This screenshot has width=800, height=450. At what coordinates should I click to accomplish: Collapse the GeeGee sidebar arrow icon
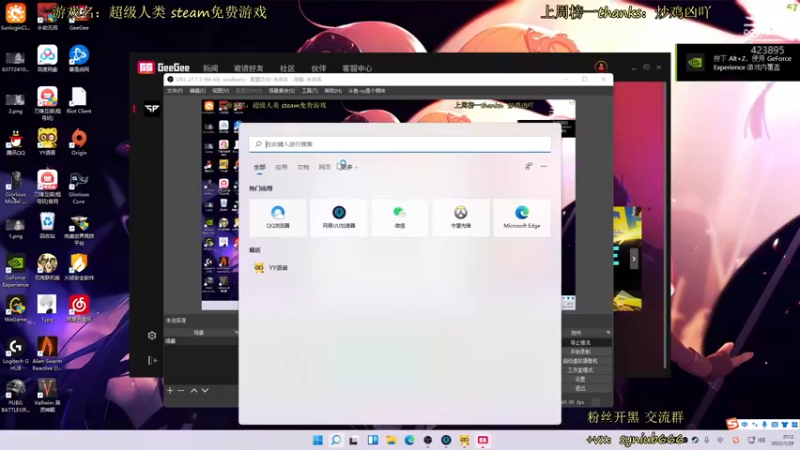(153, 360)
